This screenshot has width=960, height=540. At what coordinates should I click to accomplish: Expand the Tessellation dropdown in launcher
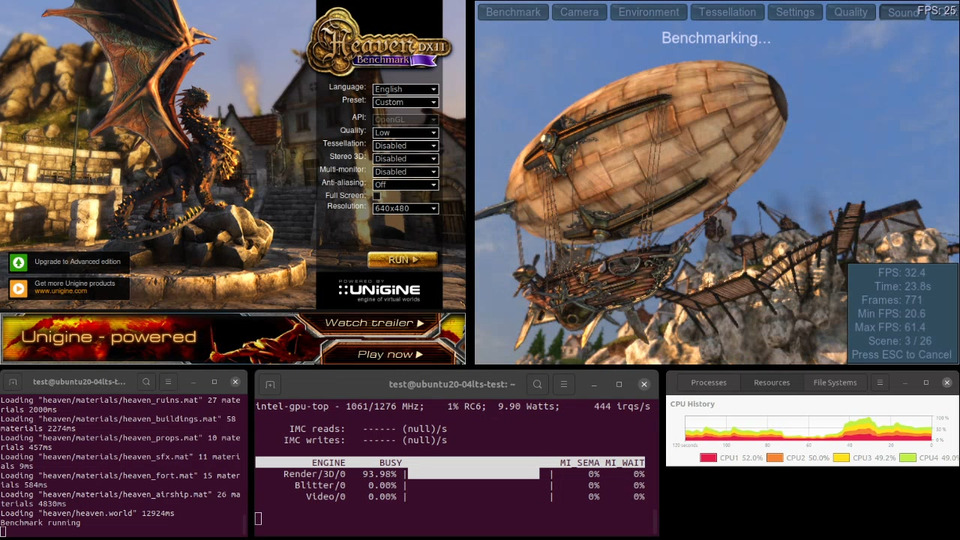coord(405,146)
